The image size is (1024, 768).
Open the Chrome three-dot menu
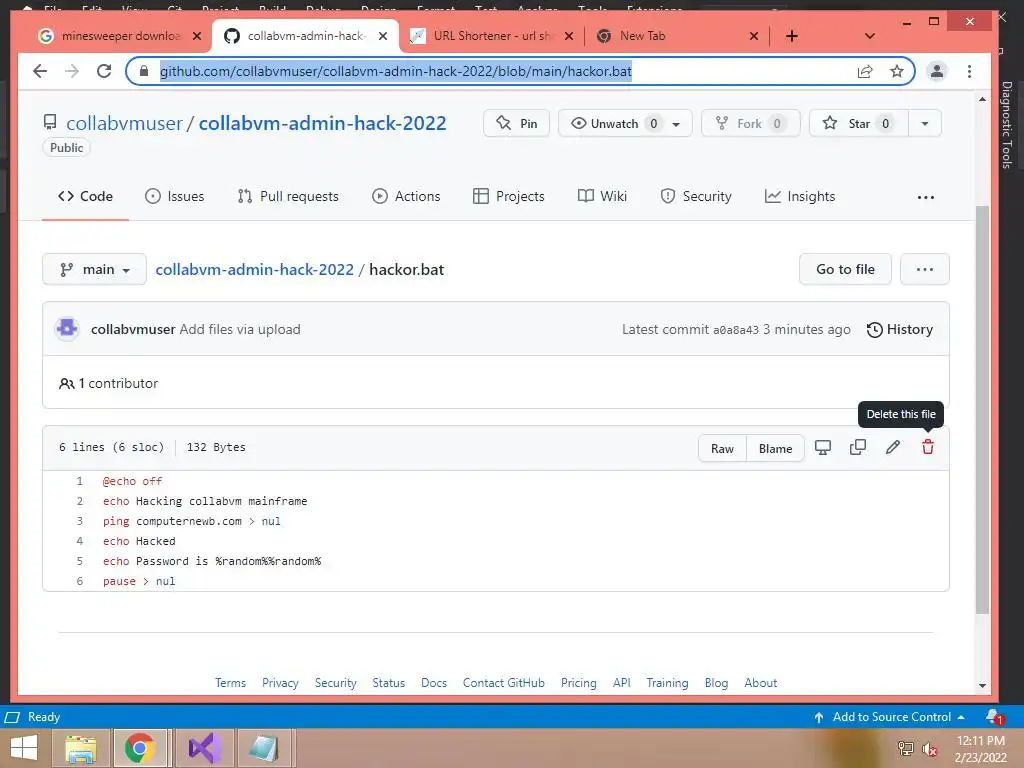coord(969,71)
